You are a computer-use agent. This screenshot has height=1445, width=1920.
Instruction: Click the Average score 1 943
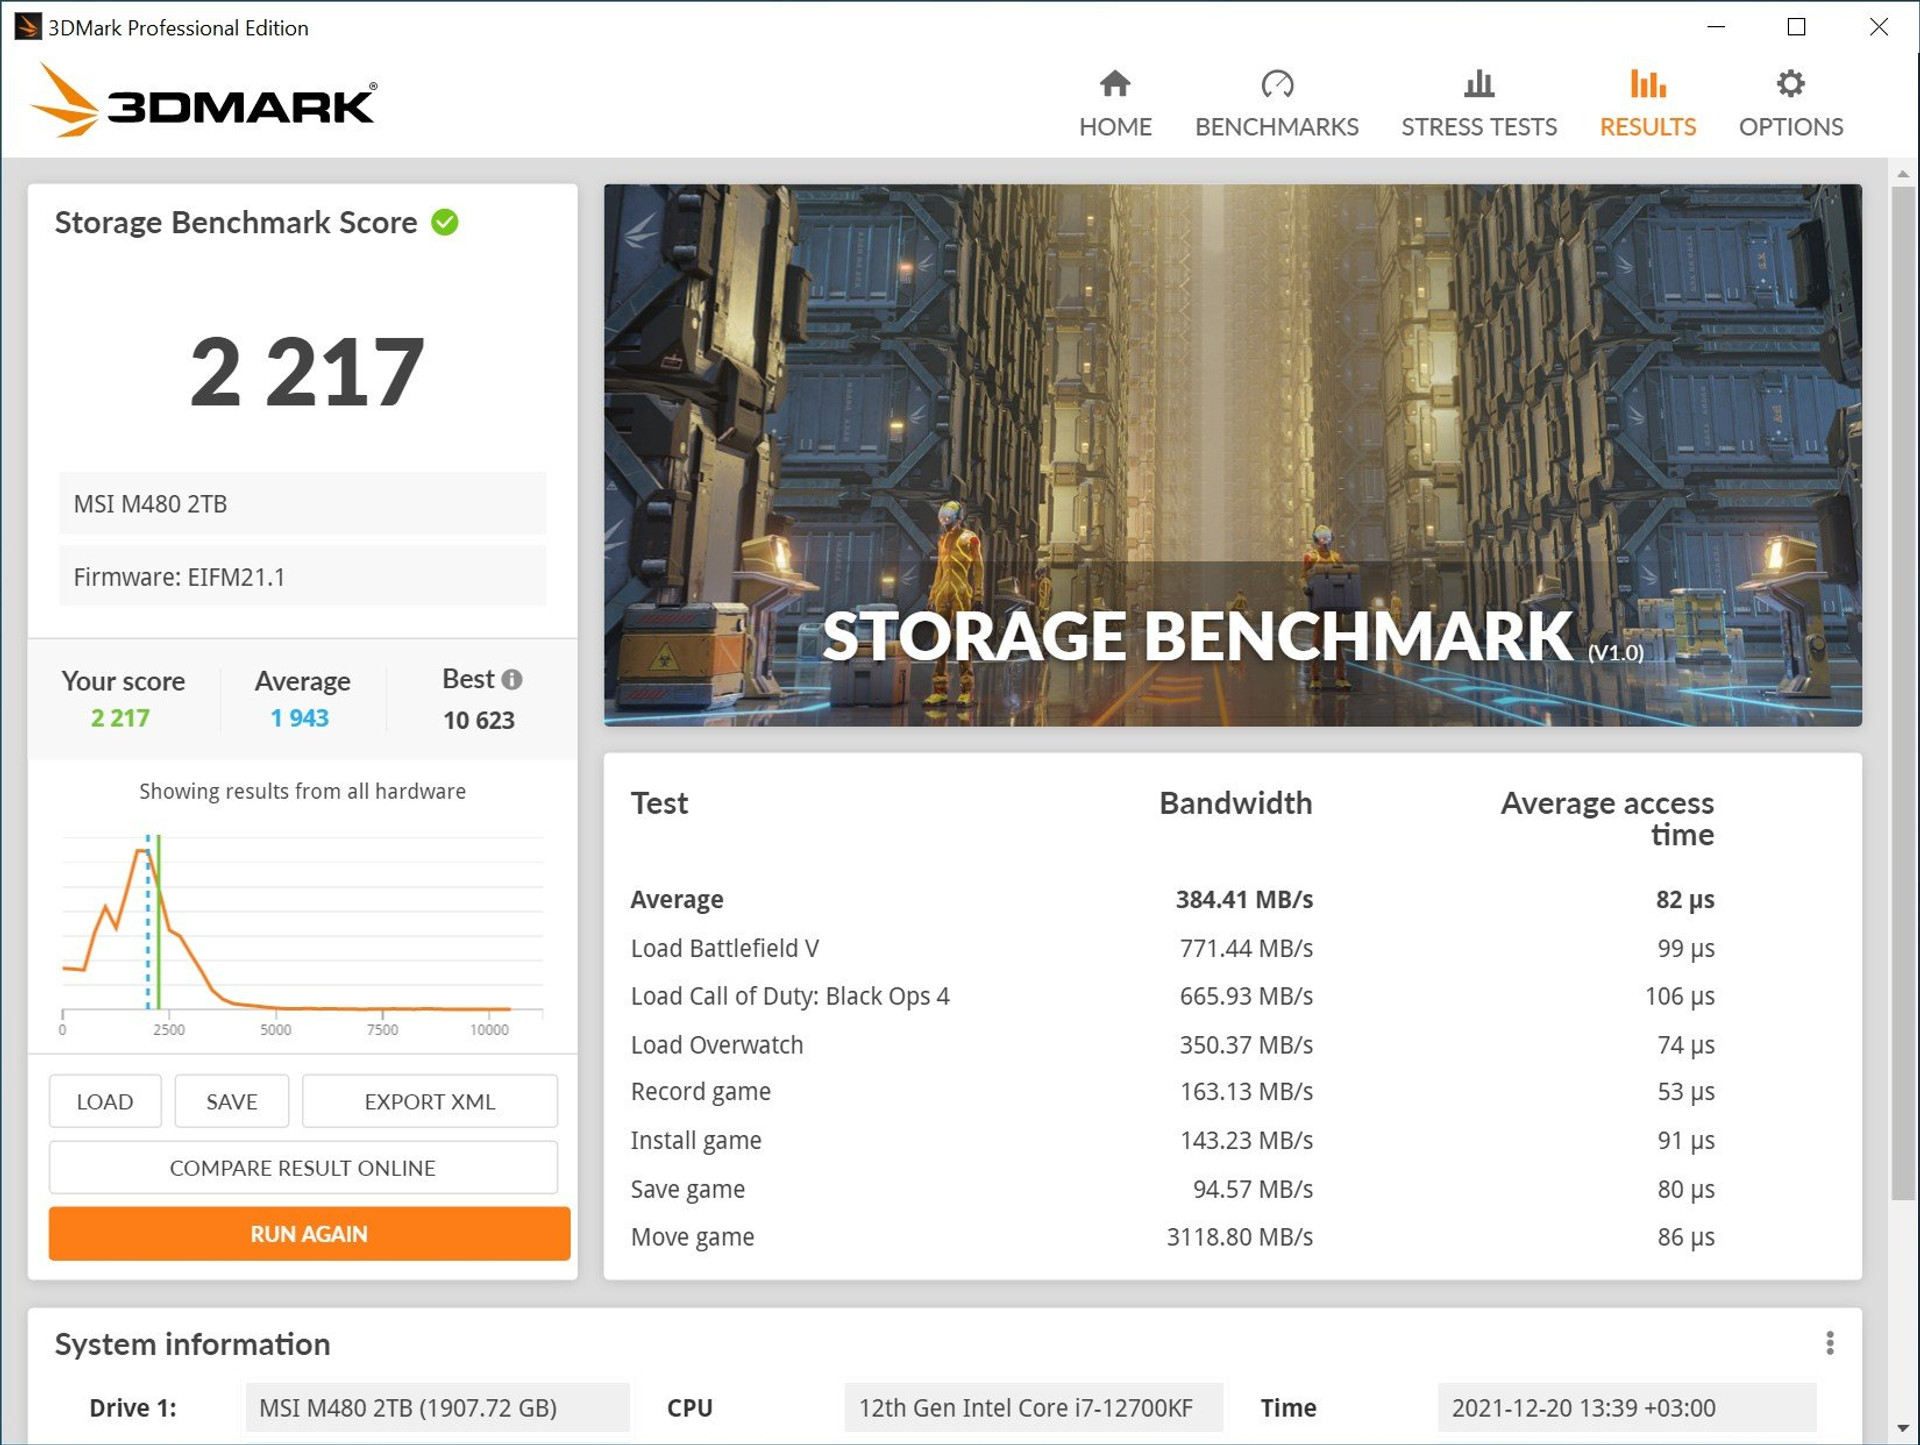coord(300,718)
